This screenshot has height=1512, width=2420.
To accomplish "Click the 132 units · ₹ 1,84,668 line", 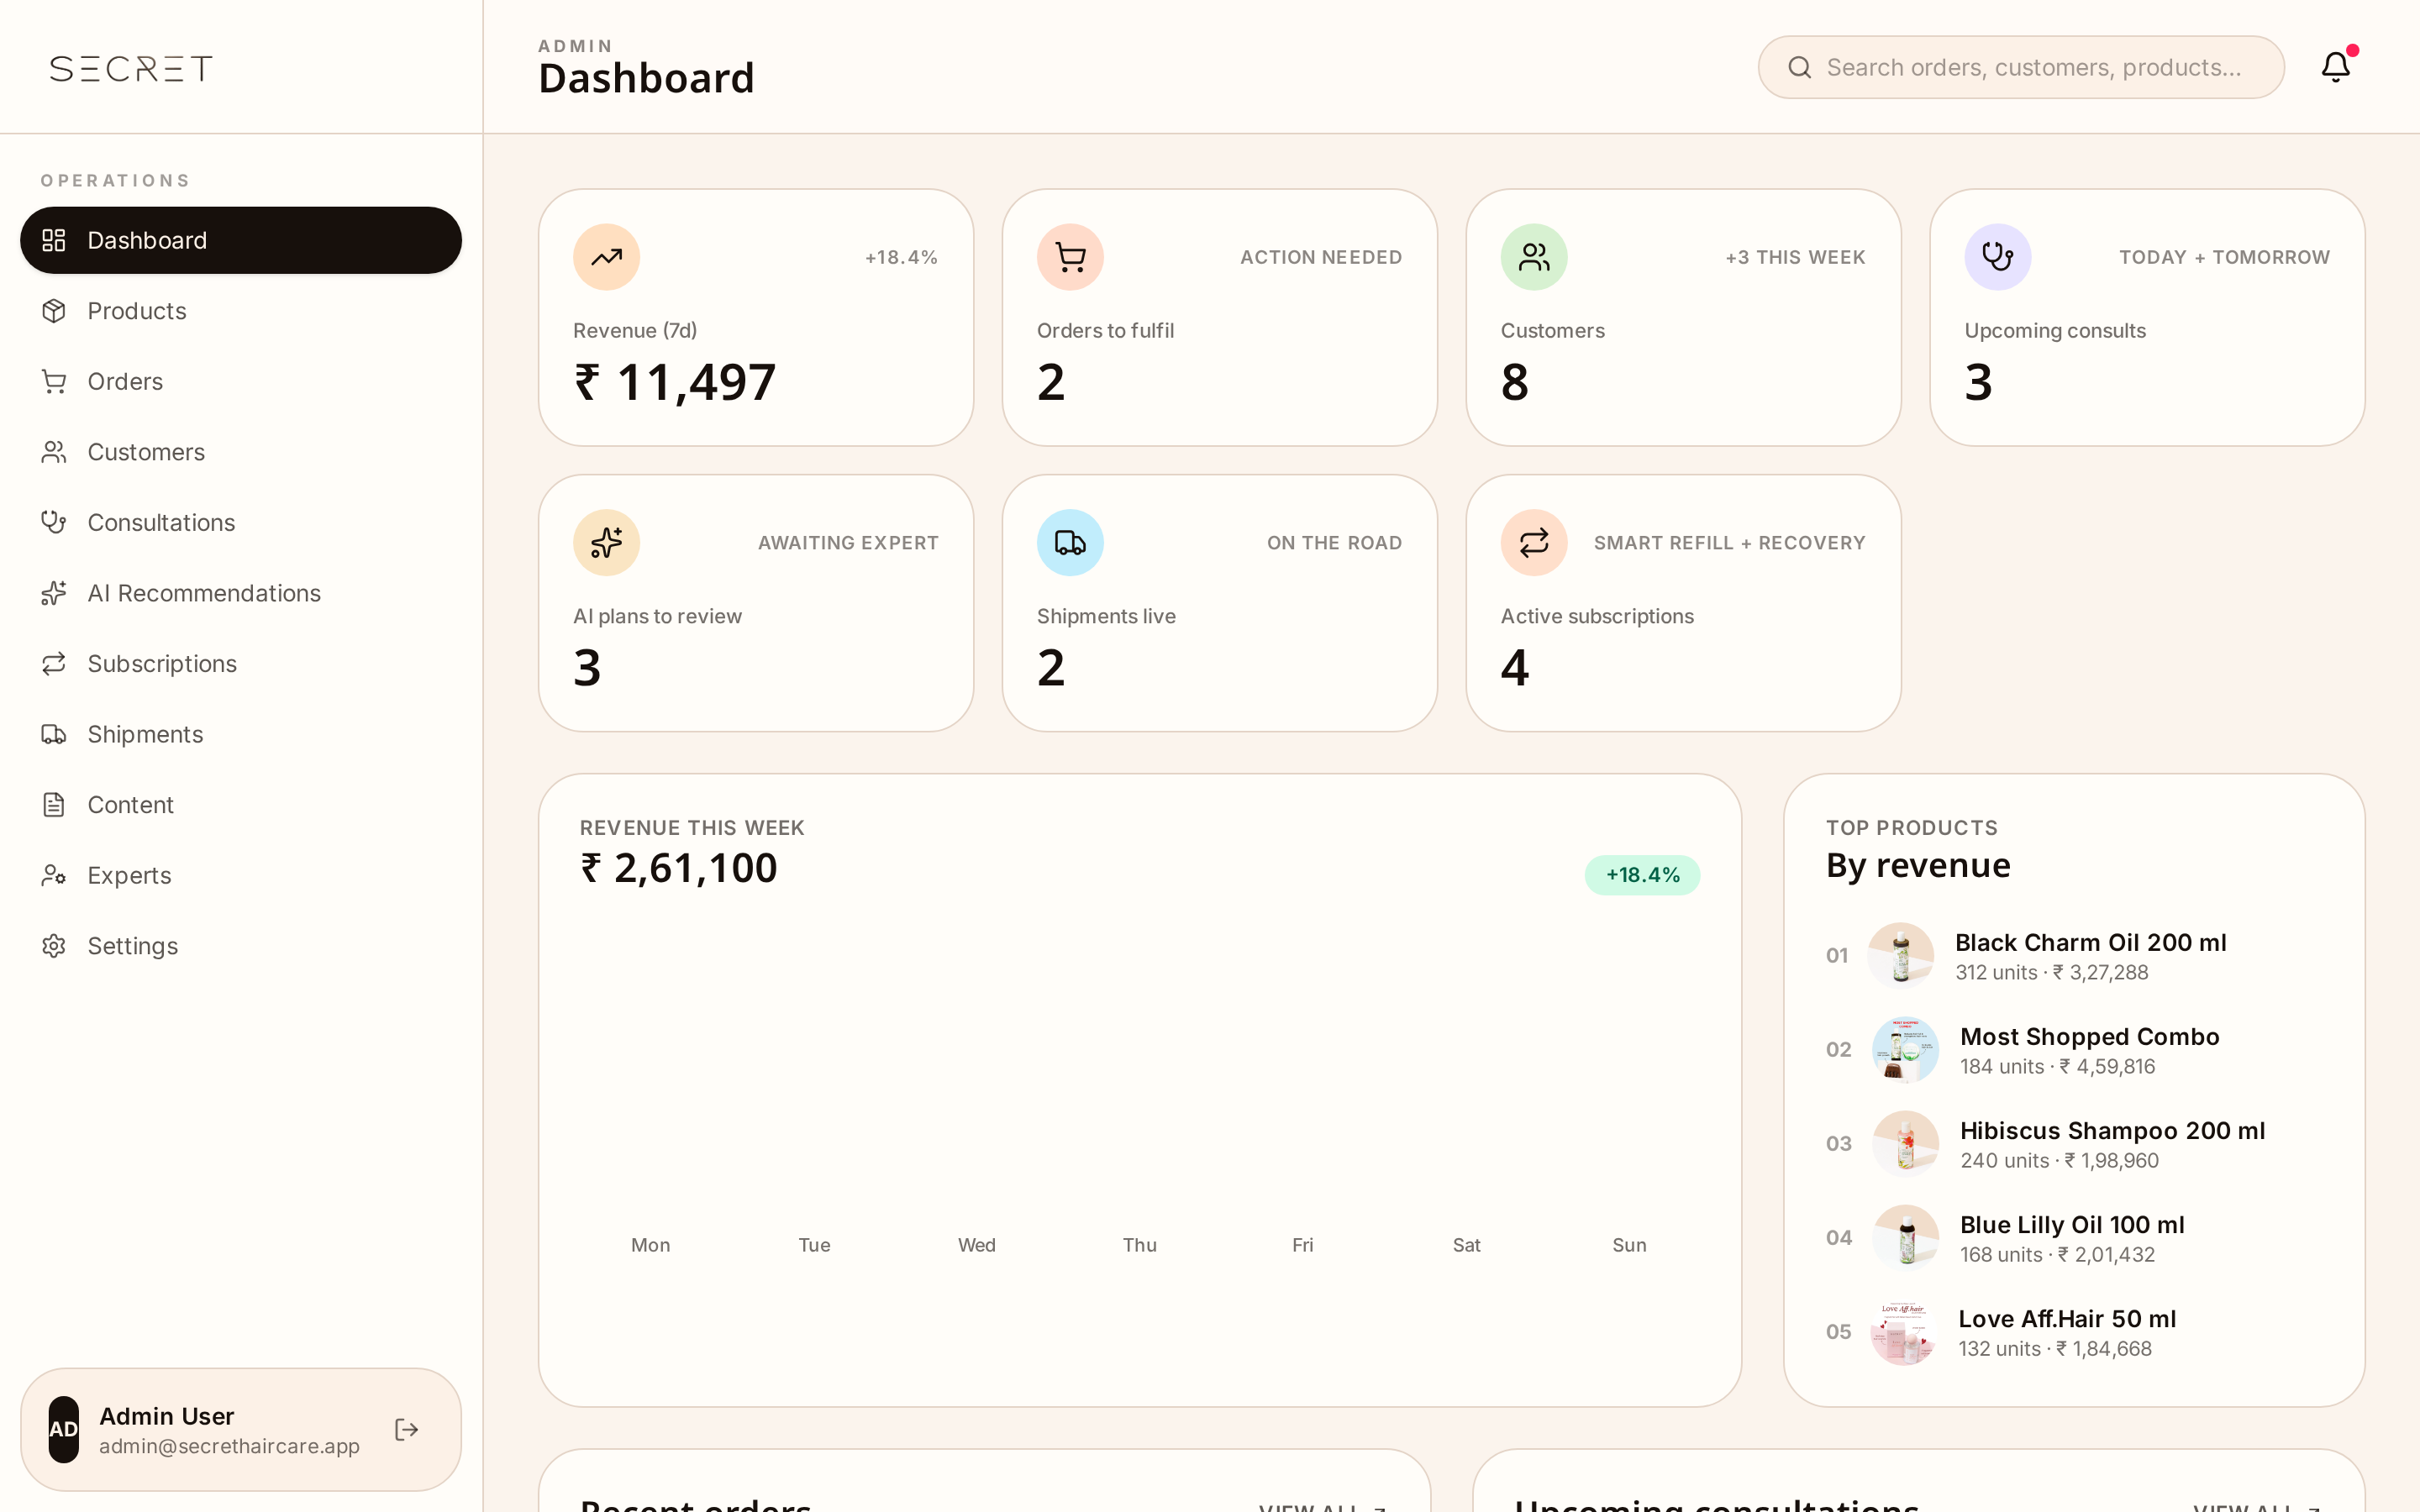I will [x=2054, y=1348].
